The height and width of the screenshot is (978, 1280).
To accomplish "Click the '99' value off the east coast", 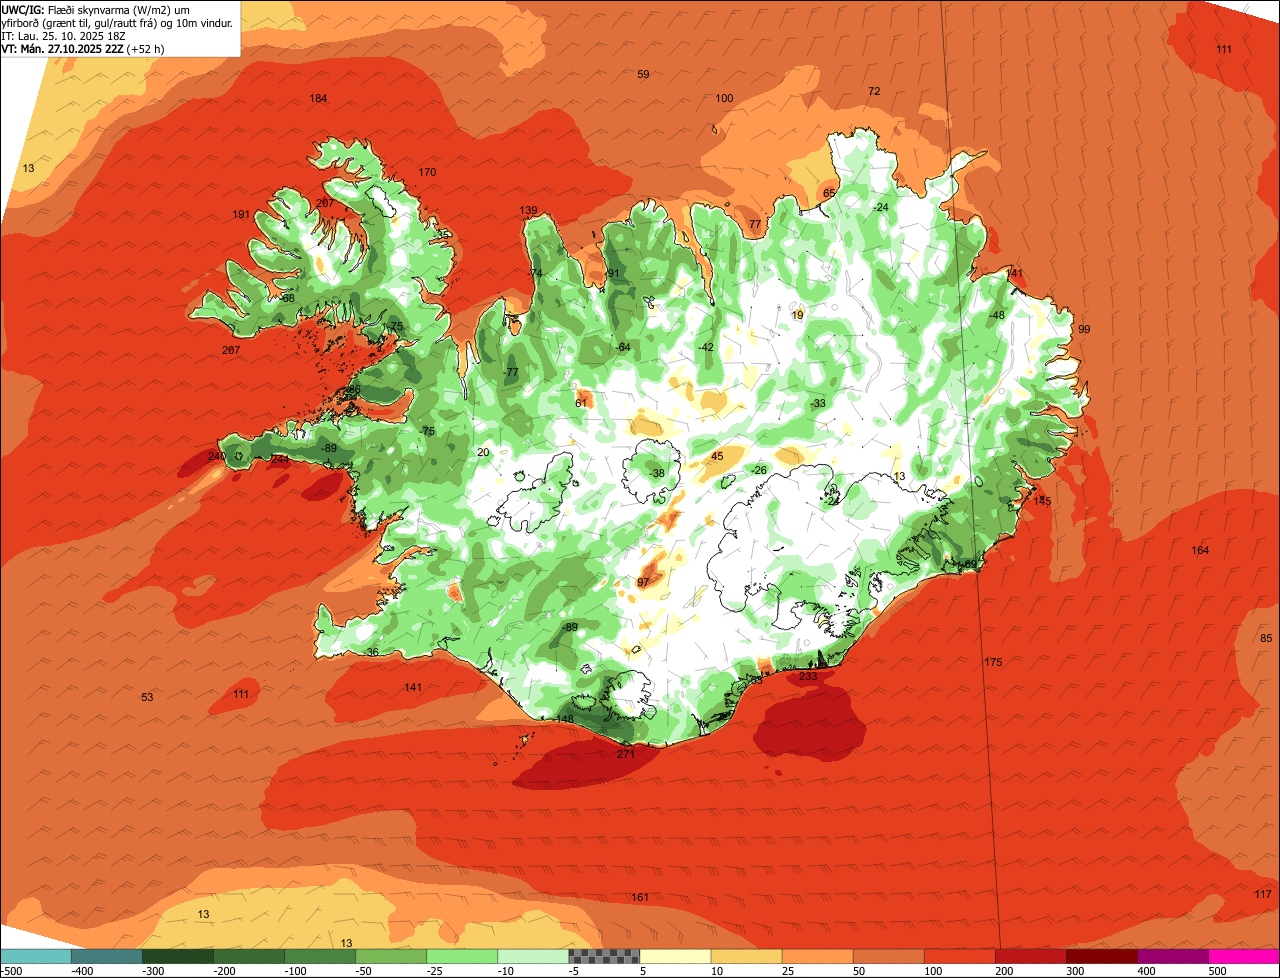I will pyautogui.click(x=1084, y=329).
